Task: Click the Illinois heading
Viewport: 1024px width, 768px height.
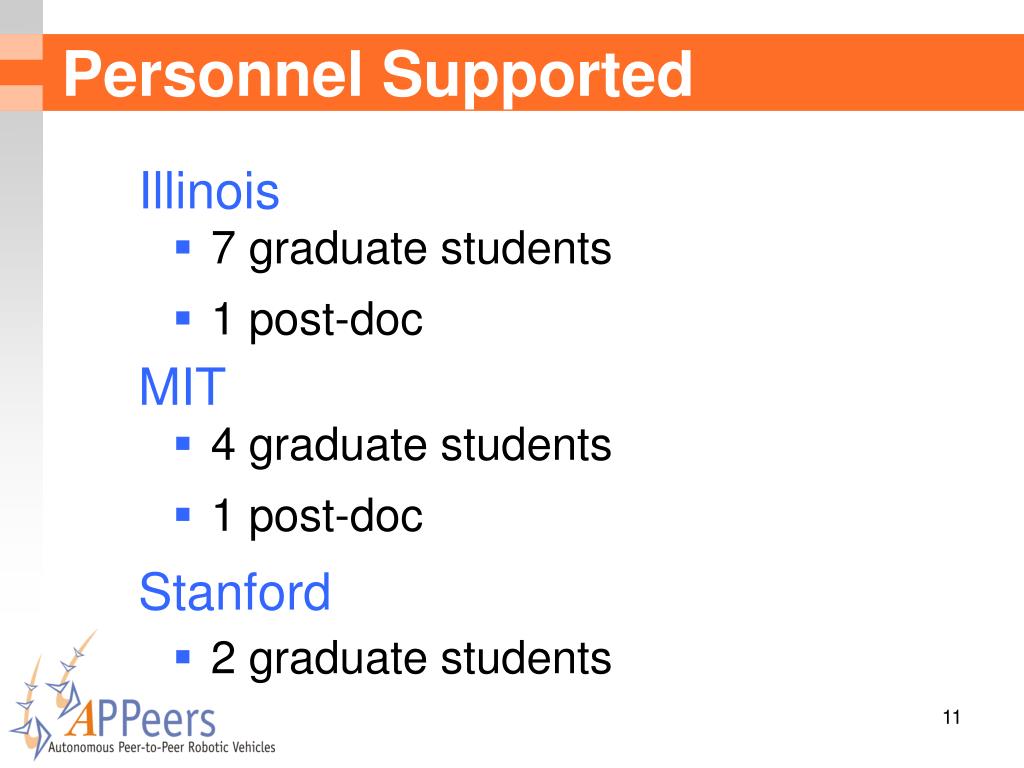Action: click(210, 190)
